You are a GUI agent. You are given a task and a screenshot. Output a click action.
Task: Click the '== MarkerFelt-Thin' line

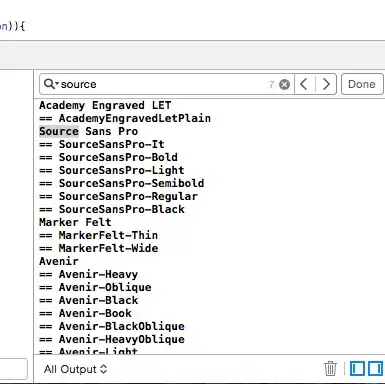[98, 235]
